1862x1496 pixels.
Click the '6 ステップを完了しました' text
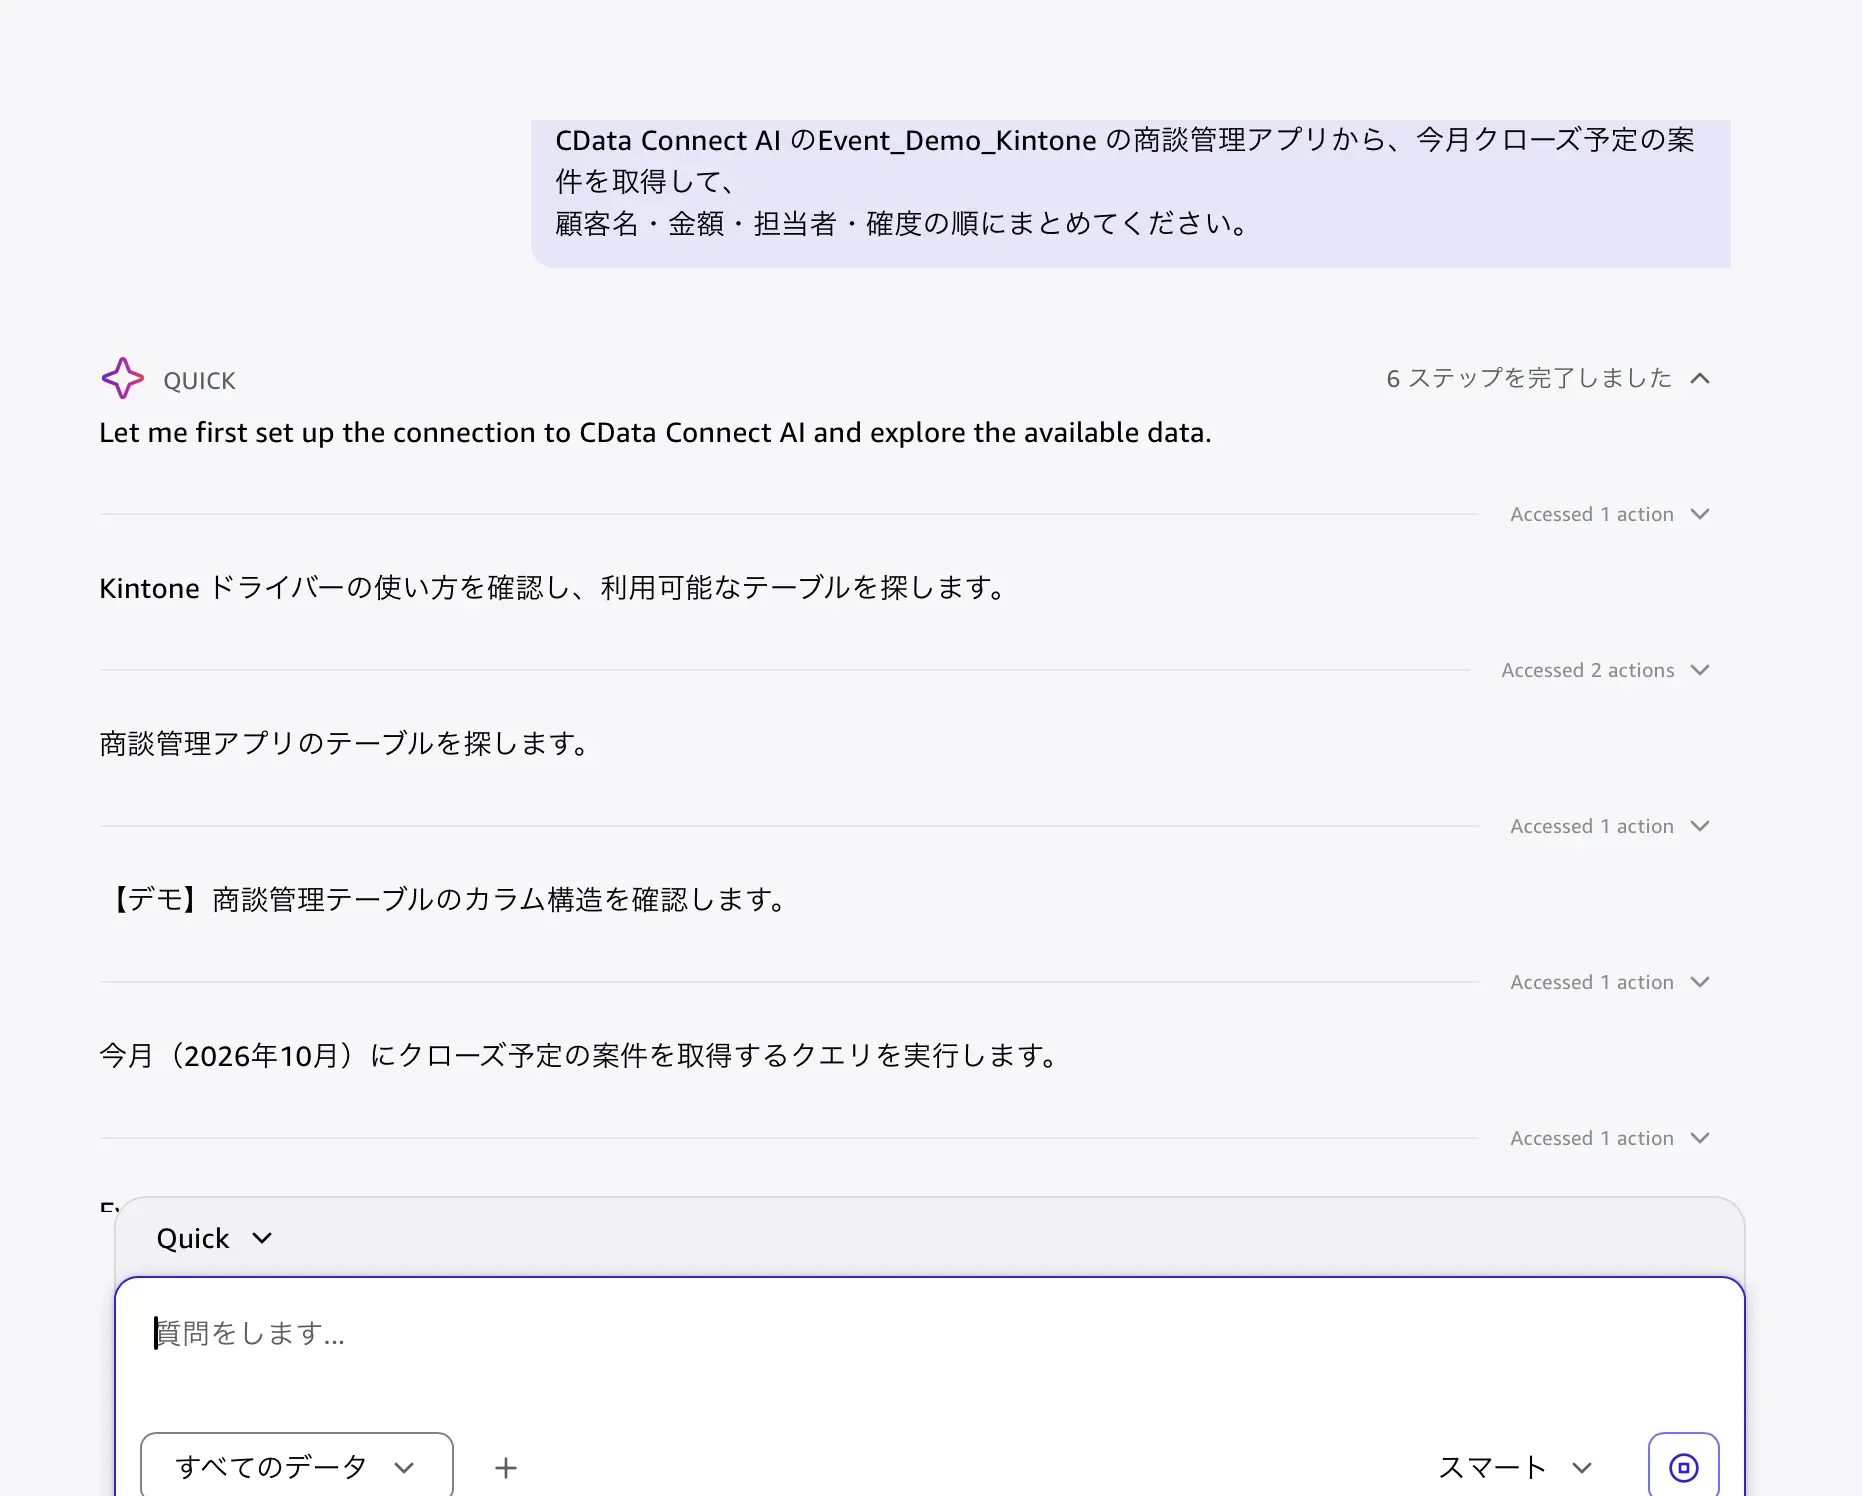(1529, 378)
